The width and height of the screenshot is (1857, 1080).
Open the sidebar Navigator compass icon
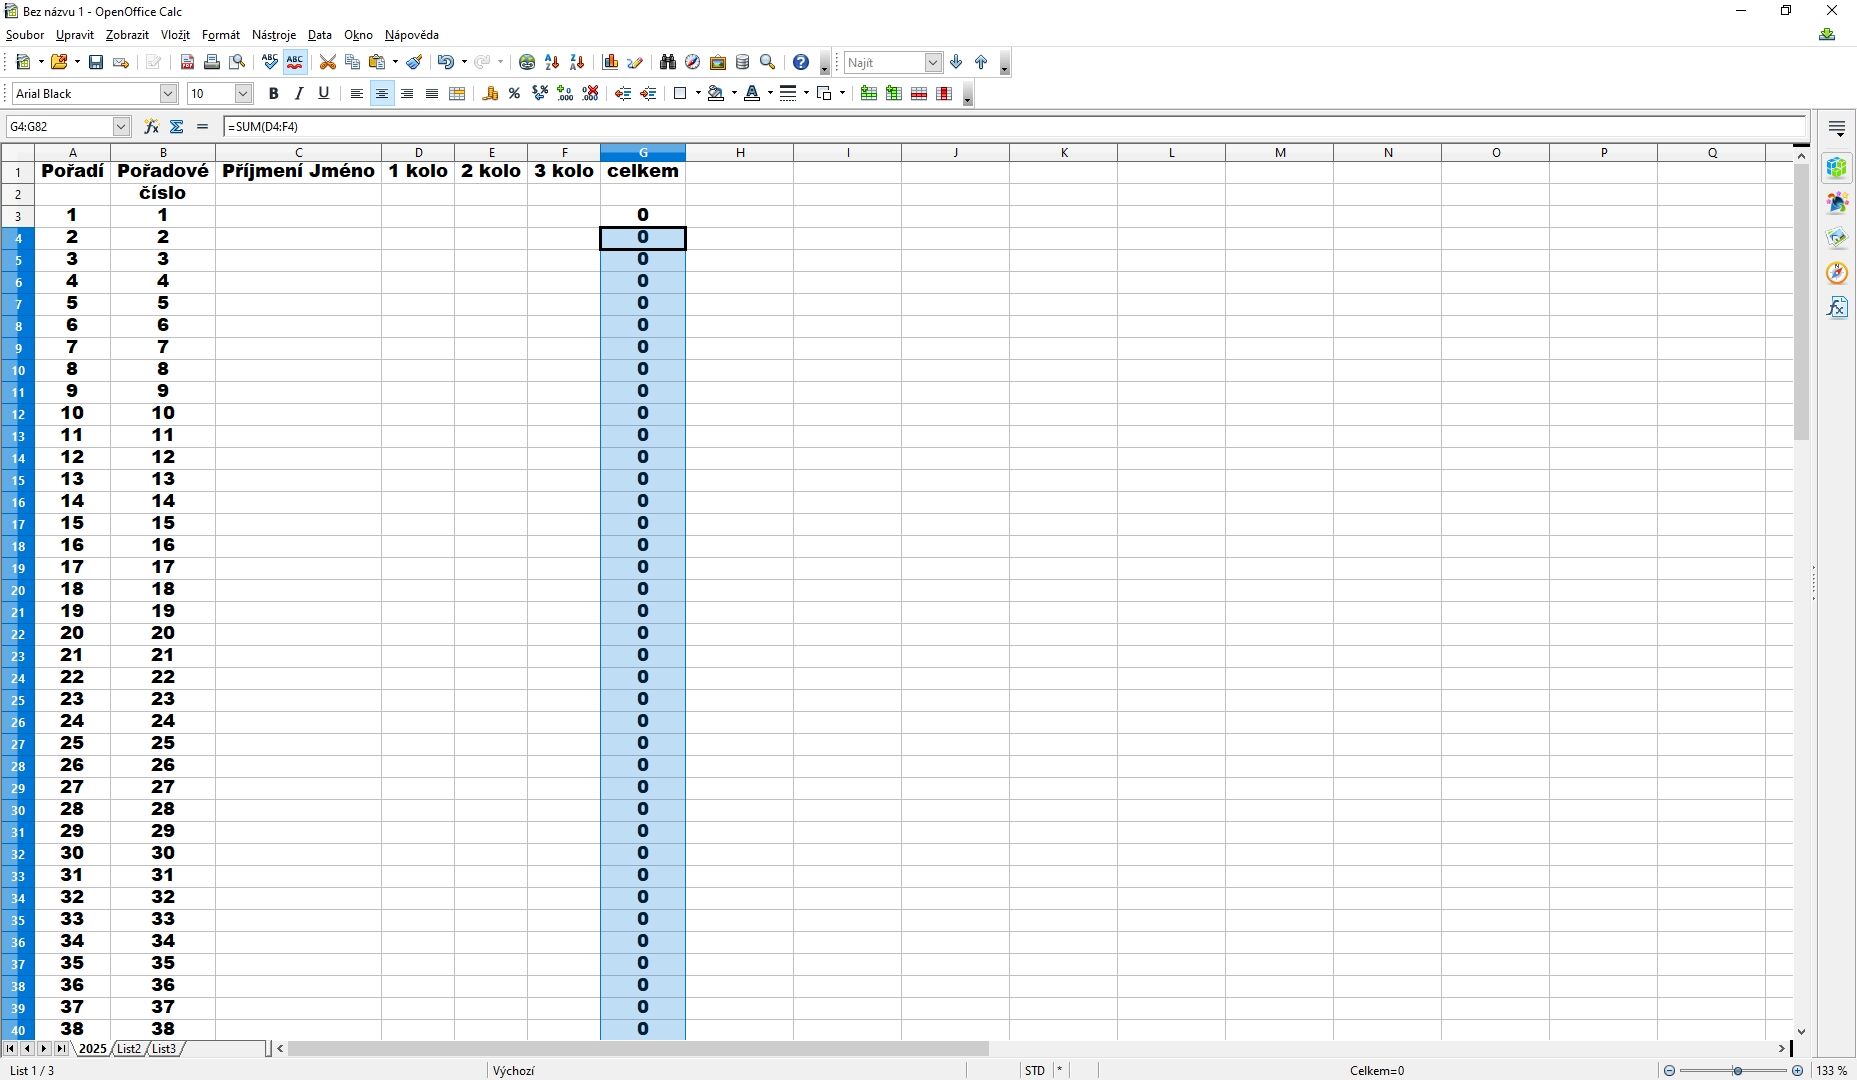click(1837, 272)
